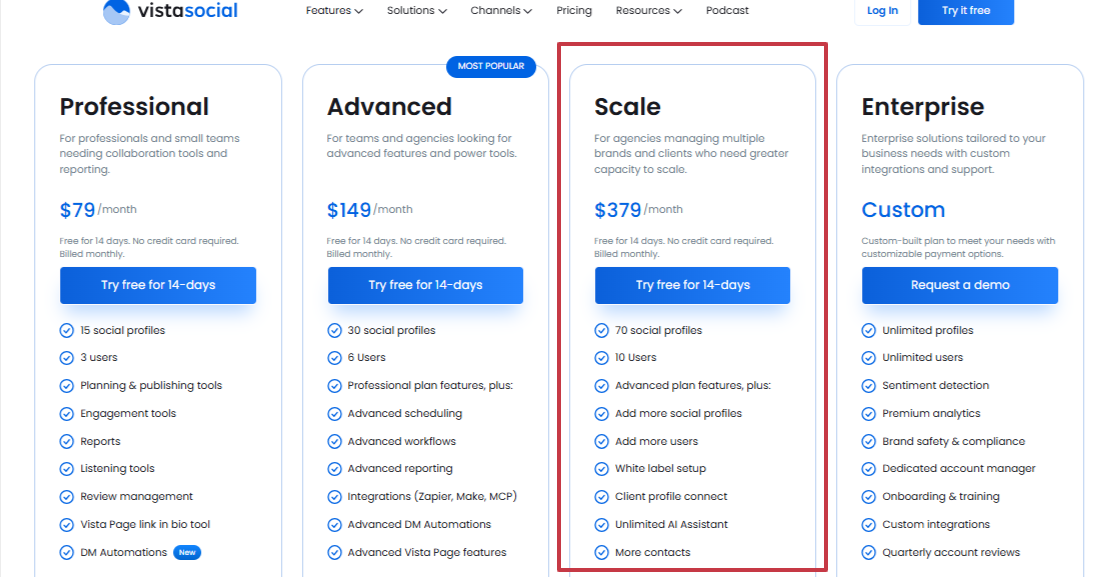Request a demo for Enterprise plan
1109x577 pixels.
coord(960,285)
